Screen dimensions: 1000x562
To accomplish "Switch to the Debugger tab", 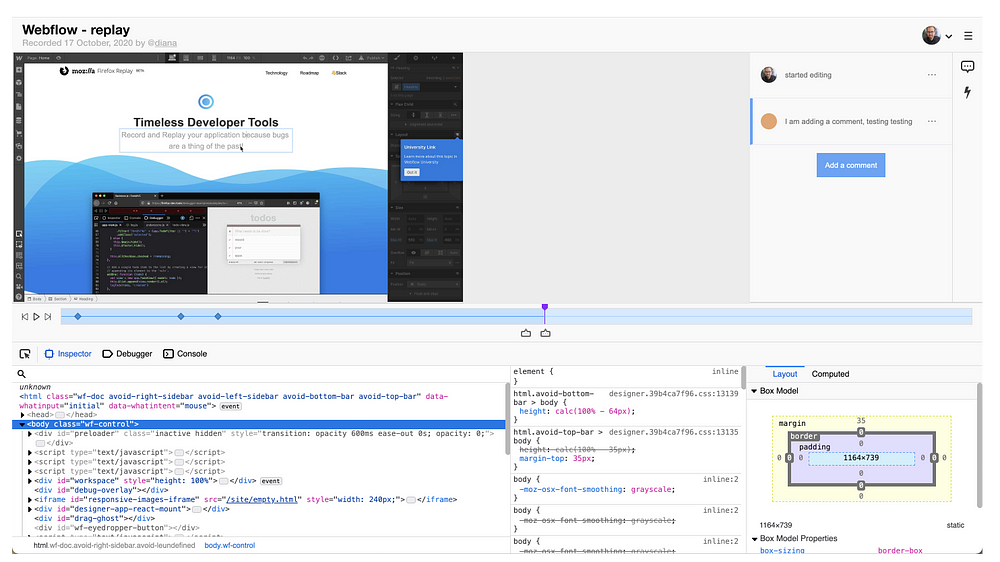I will click(x=128, y=354).
